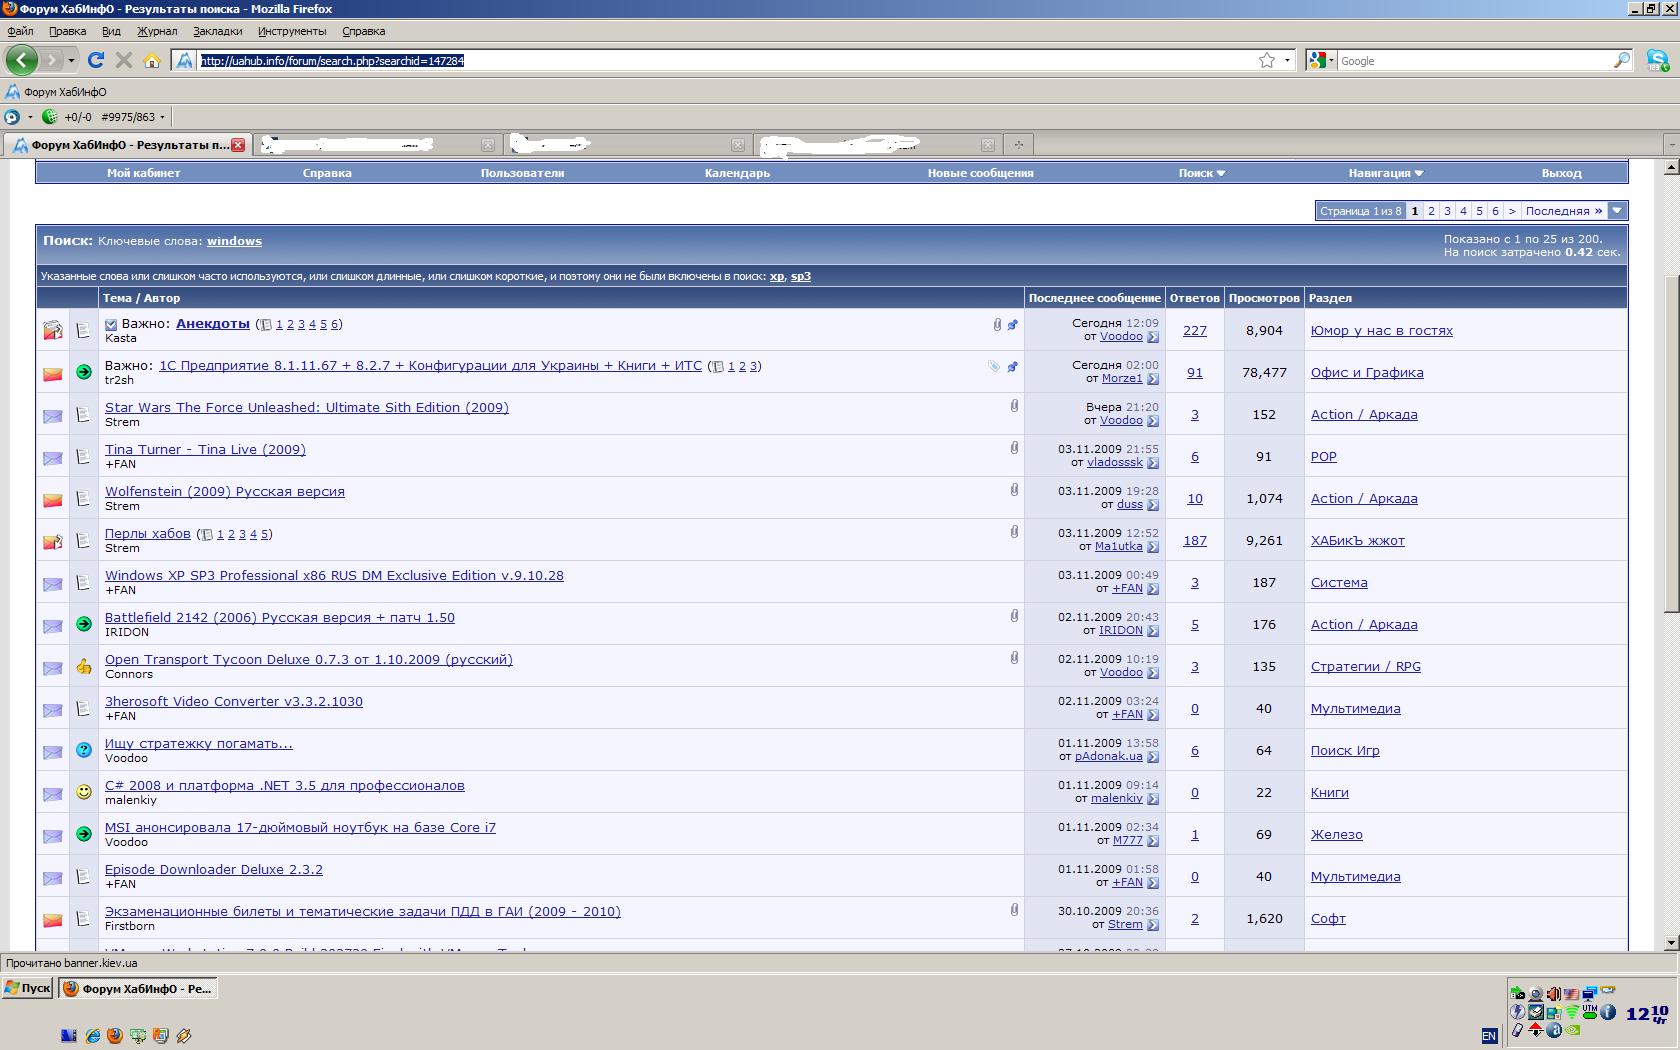The height and width of the screenshot is (1050, 1680).
Task: Open the attachment paperclip on Wolfenstein thread
Action: [x=1014, y=490]
